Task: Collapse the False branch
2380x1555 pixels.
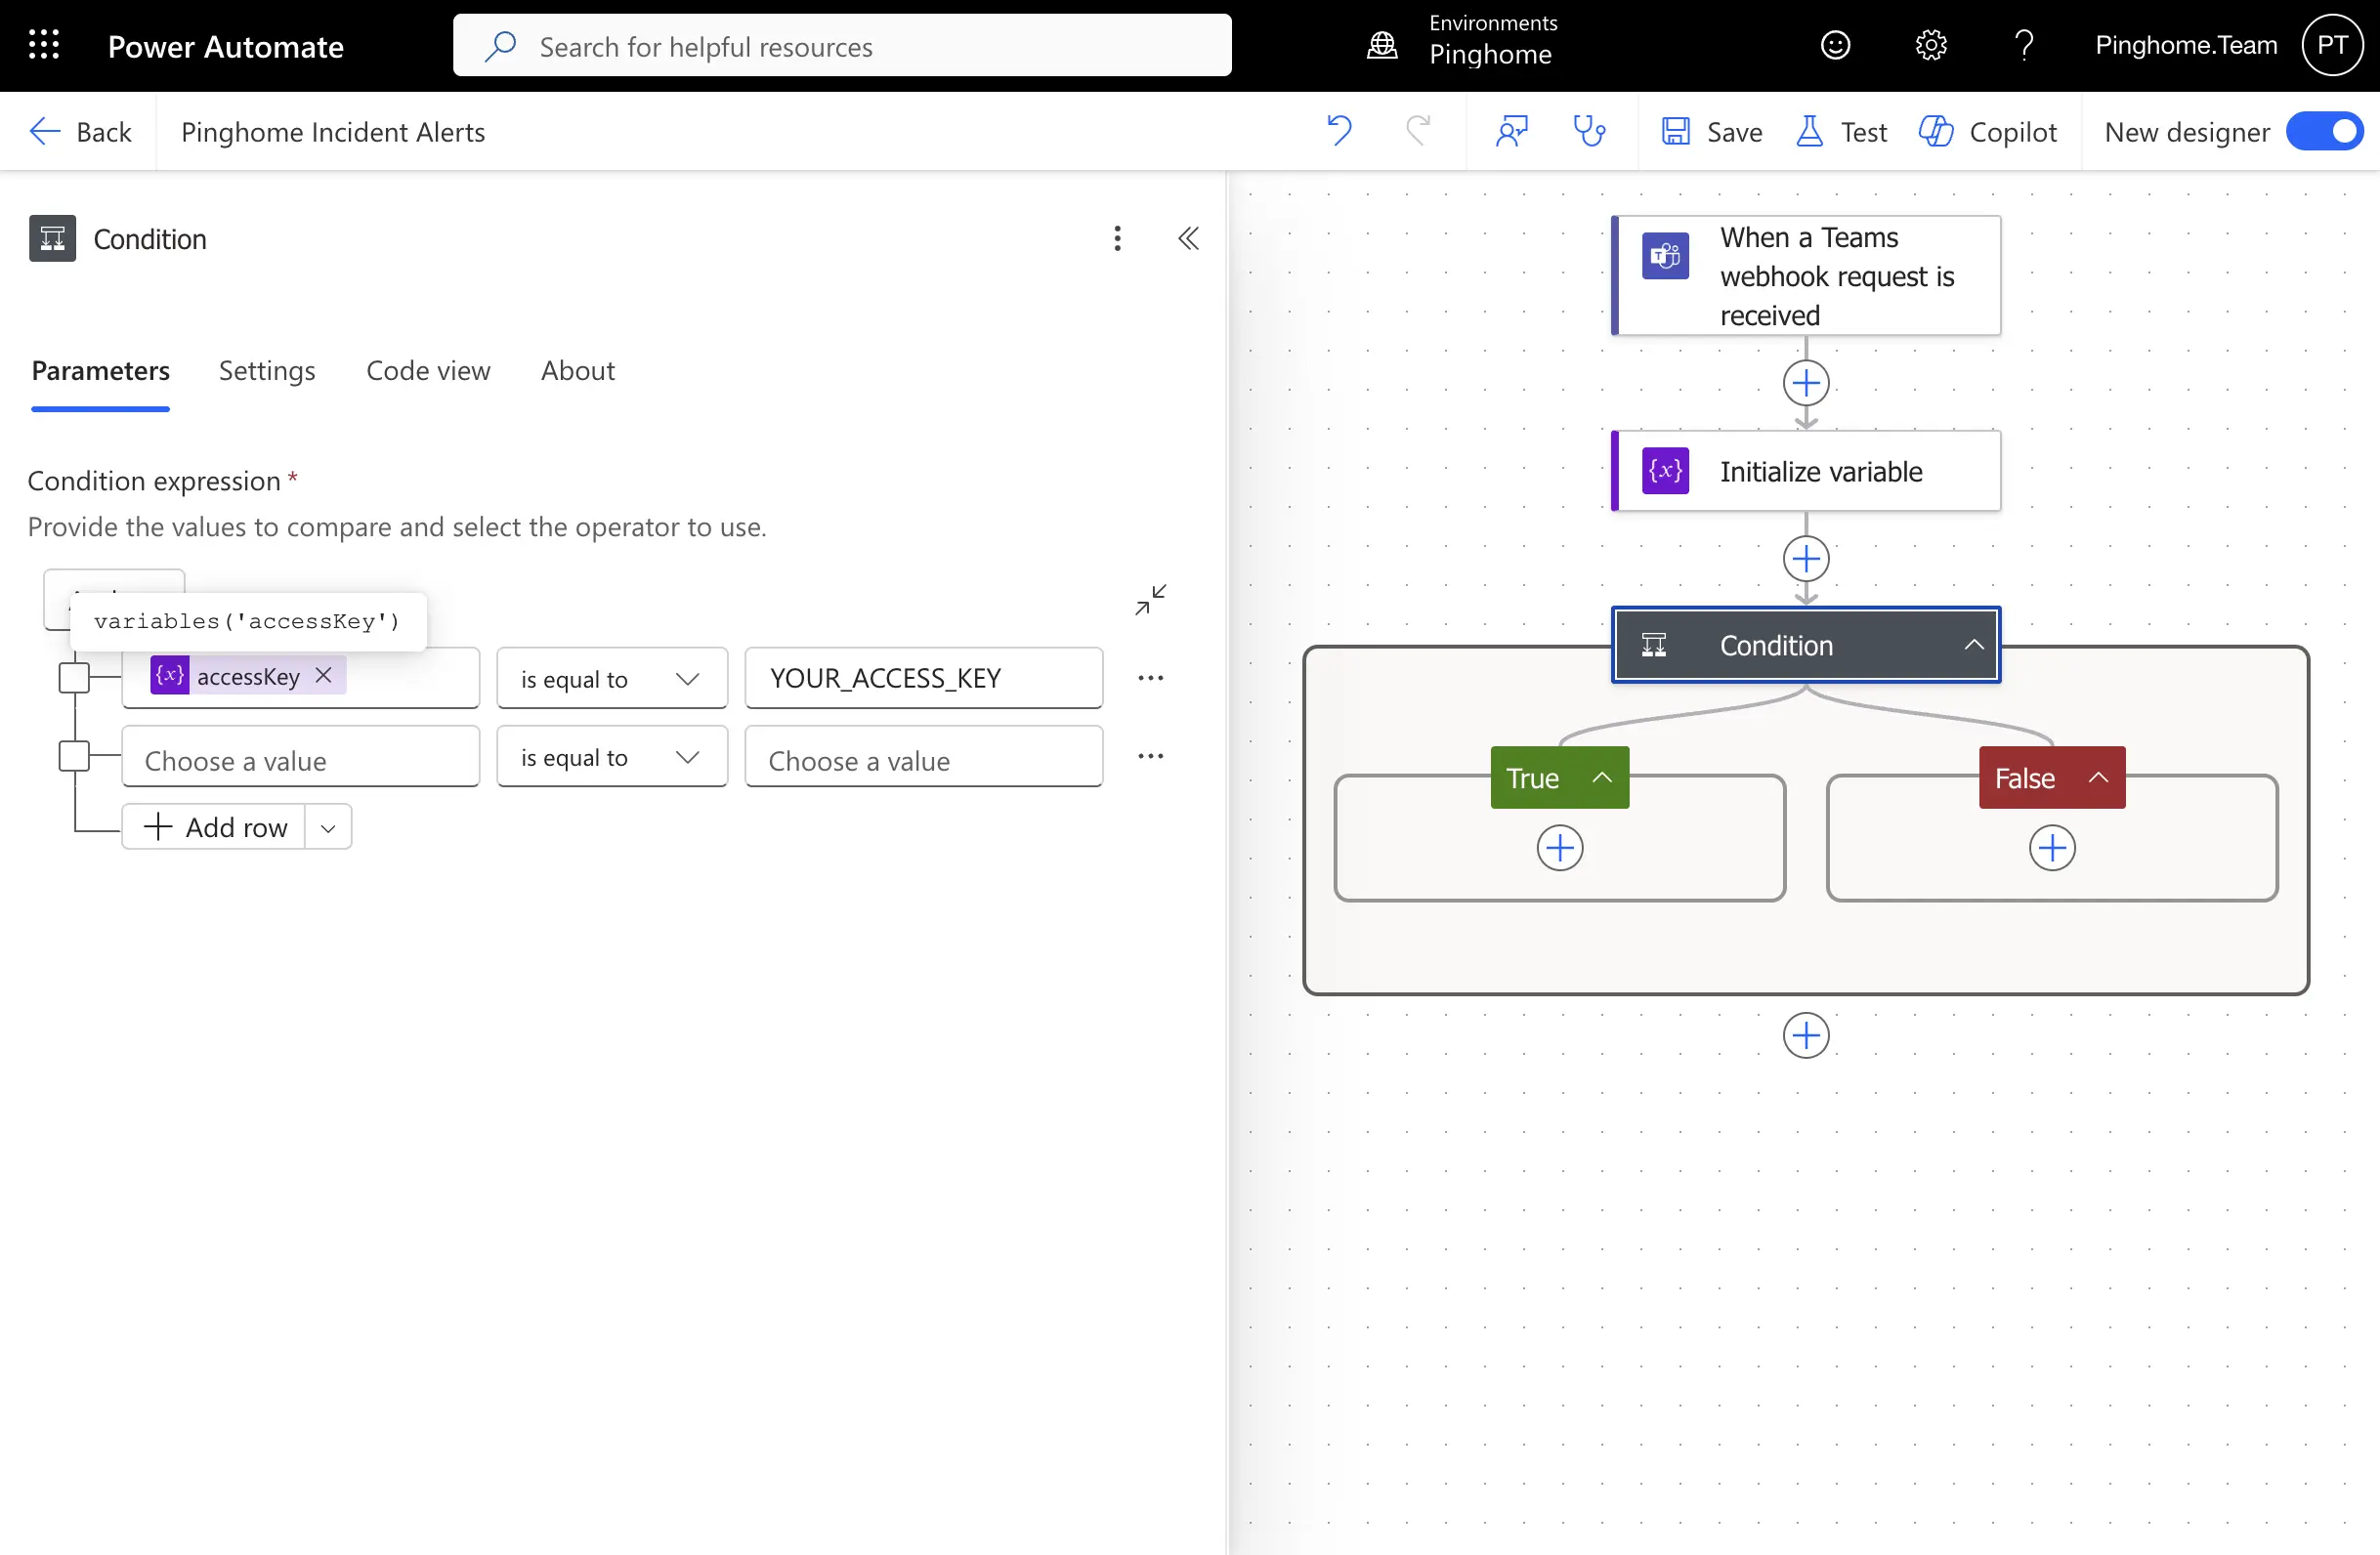Action: [x=2097, y=777]
